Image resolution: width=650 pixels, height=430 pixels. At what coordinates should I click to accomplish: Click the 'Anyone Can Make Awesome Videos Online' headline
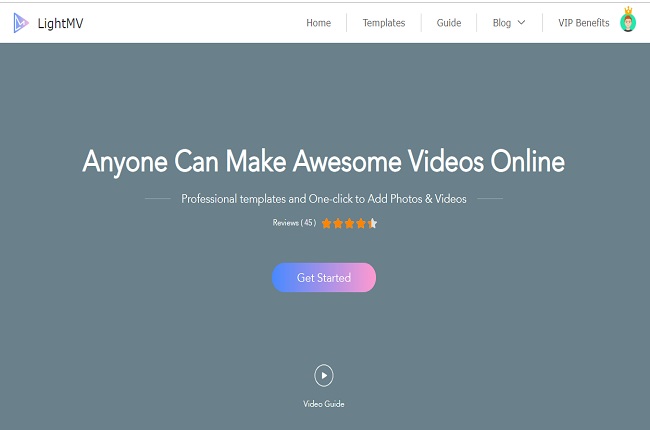[x=324, y=161]
